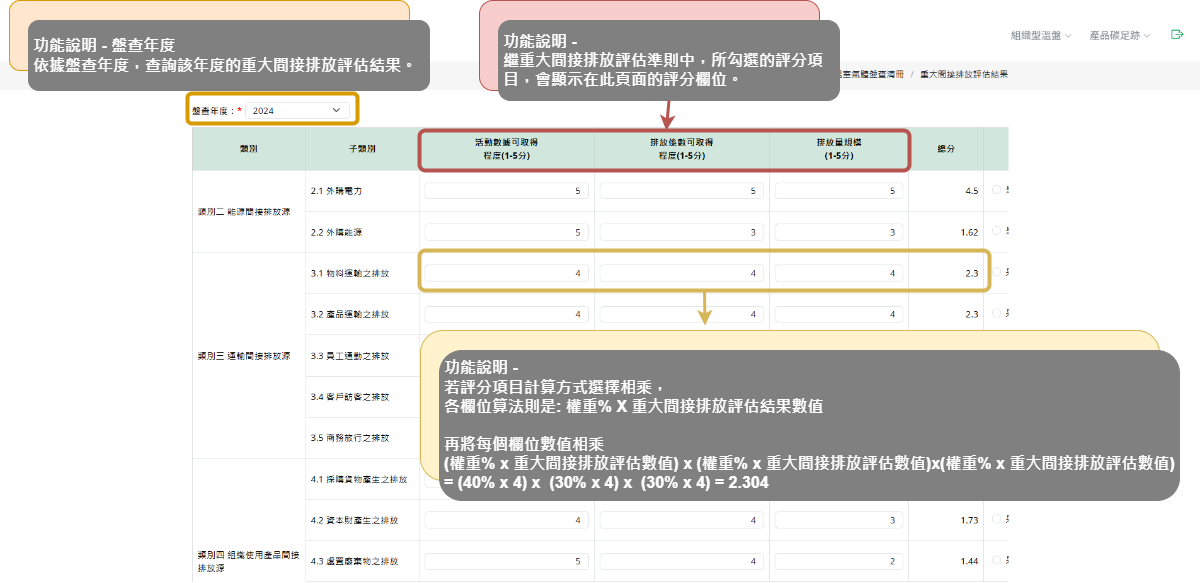Click 活動數據可取得程度 field for 3.2 產品運輸之排放
The height and width of the screenshot is (583, 1200).
tap(507, 314)
